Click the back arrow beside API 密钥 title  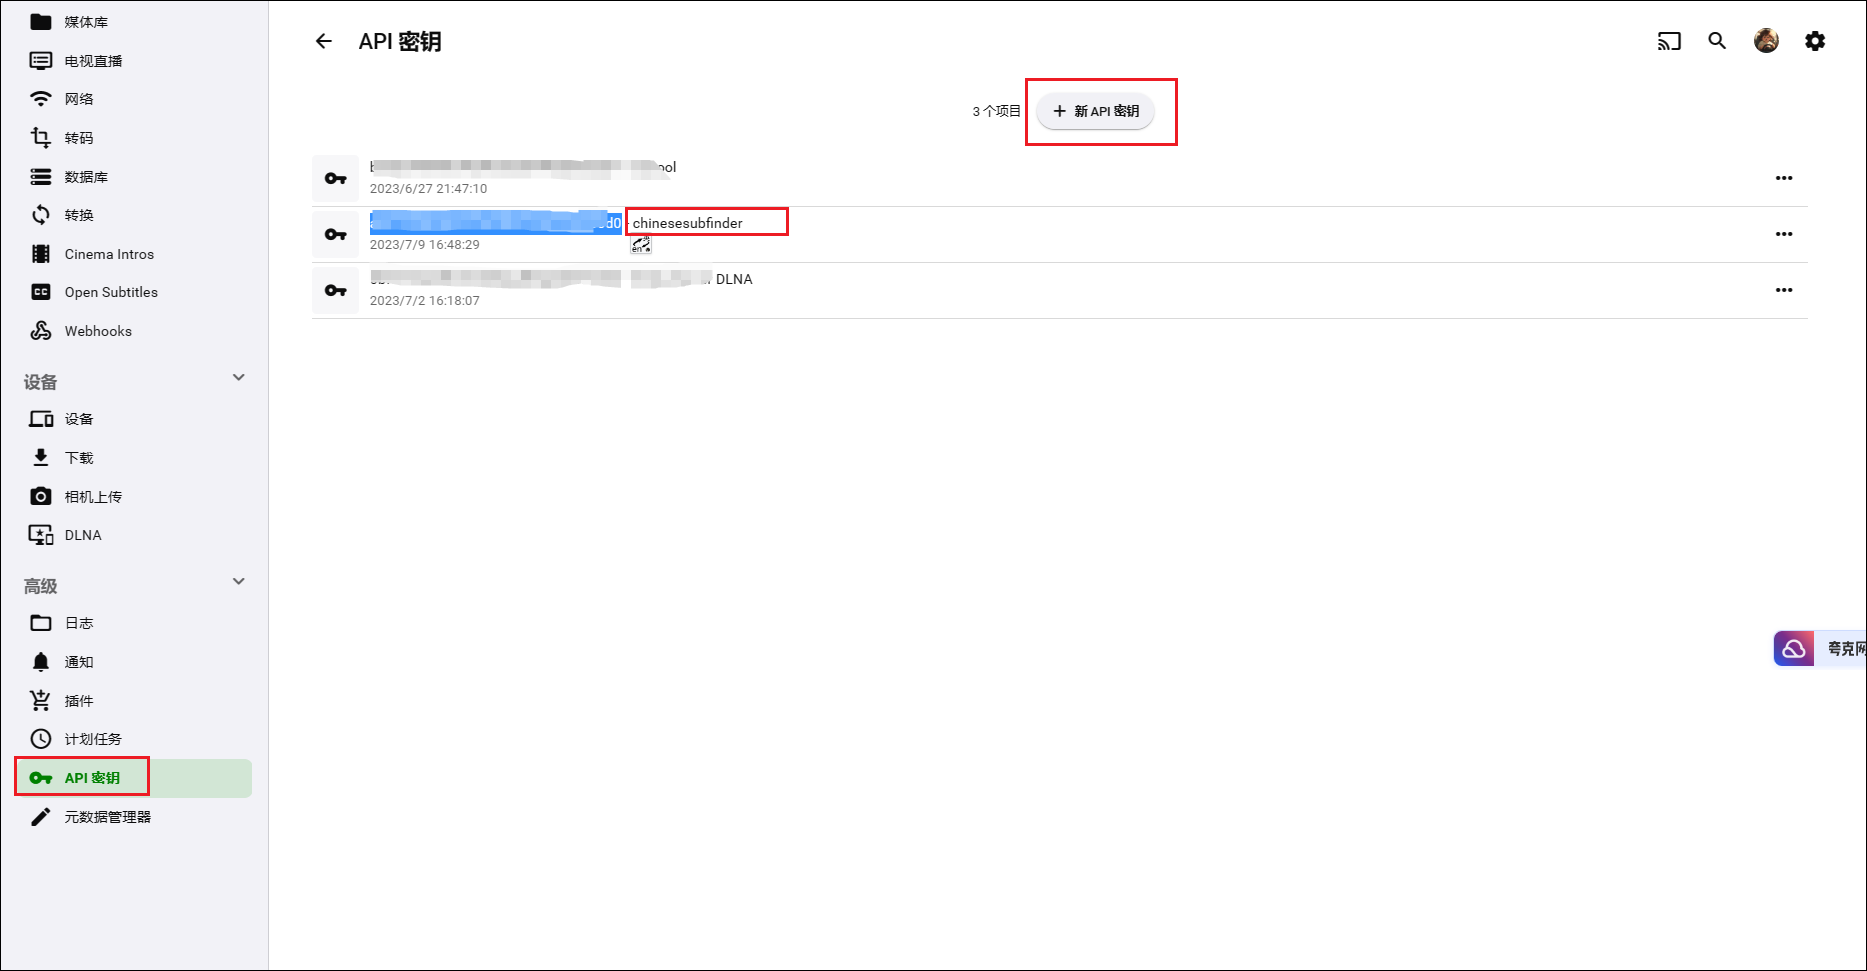click(323, 41)
